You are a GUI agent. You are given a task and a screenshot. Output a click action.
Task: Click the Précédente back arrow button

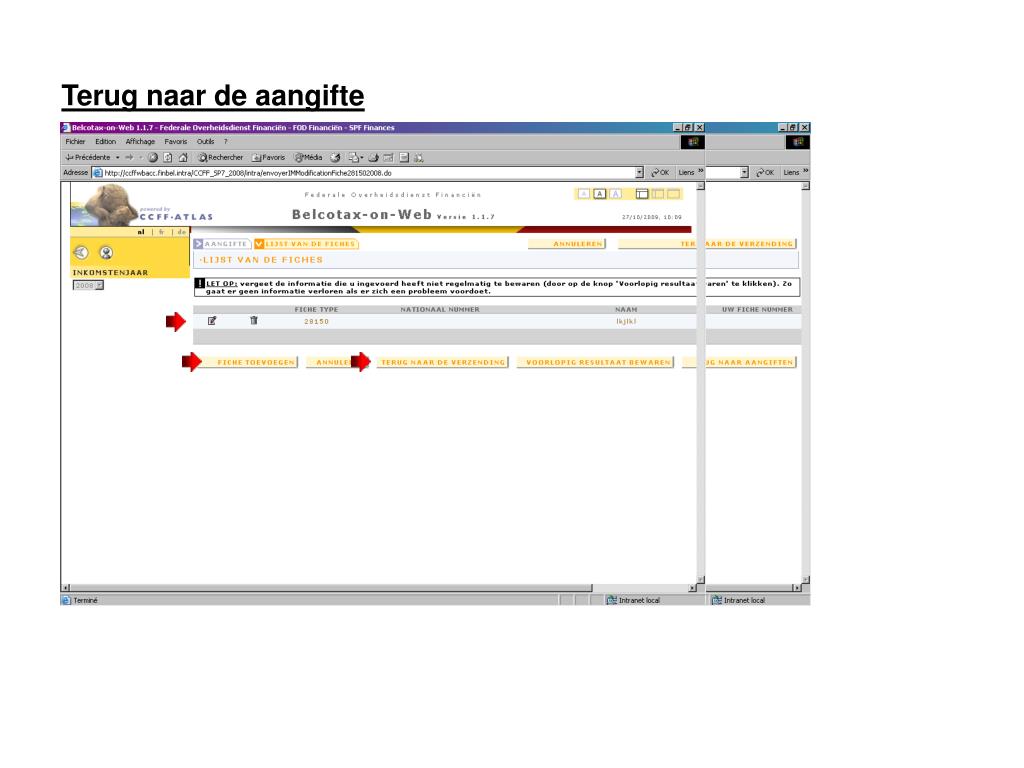point(88,157)
